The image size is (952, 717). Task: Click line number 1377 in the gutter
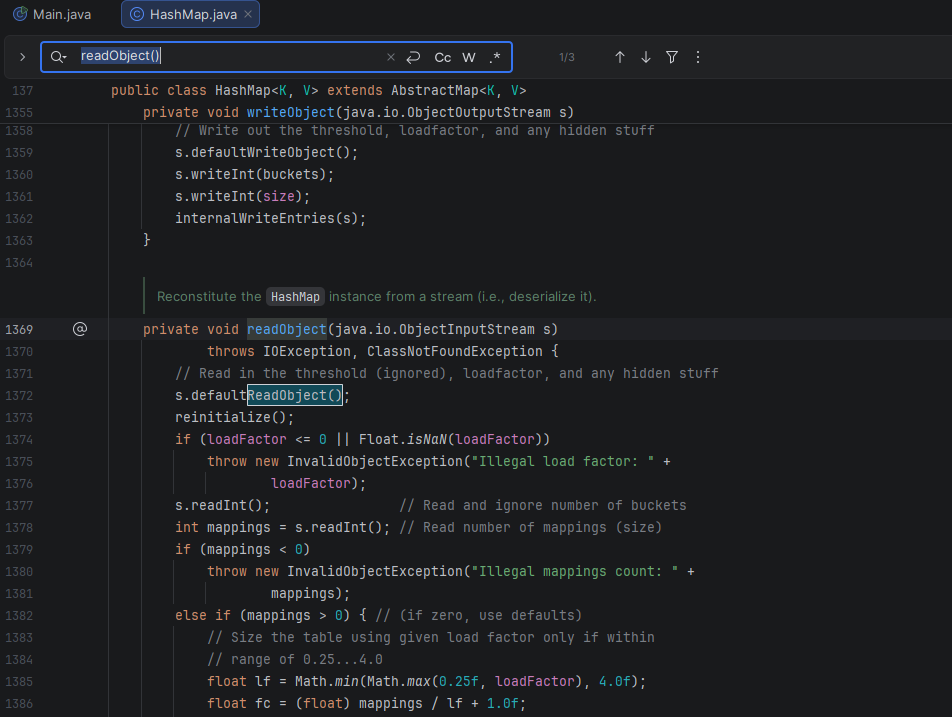tap(19, 505)
